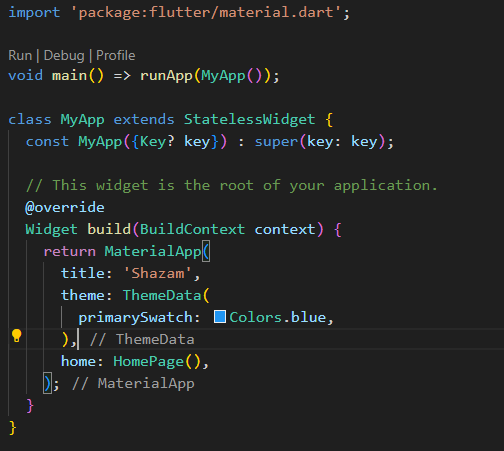Click the runApp function call
504x451 pixels.
[x=166, y=76]
